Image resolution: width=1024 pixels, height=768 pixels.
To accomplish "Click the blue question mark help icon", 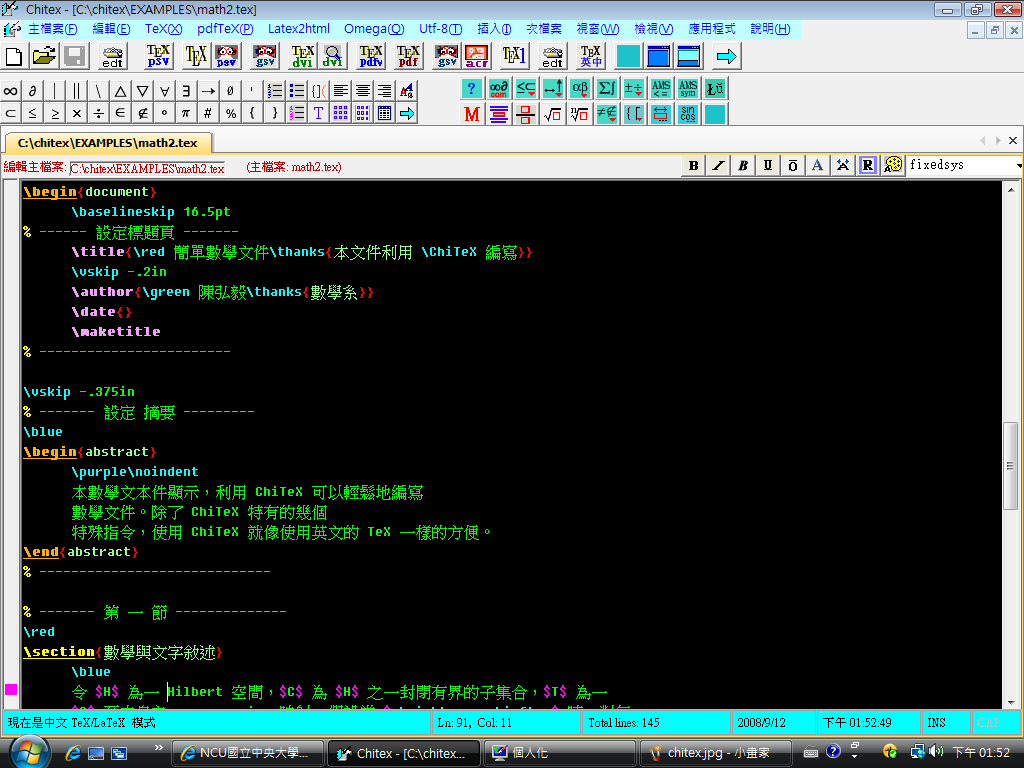I will coord(472,88).
